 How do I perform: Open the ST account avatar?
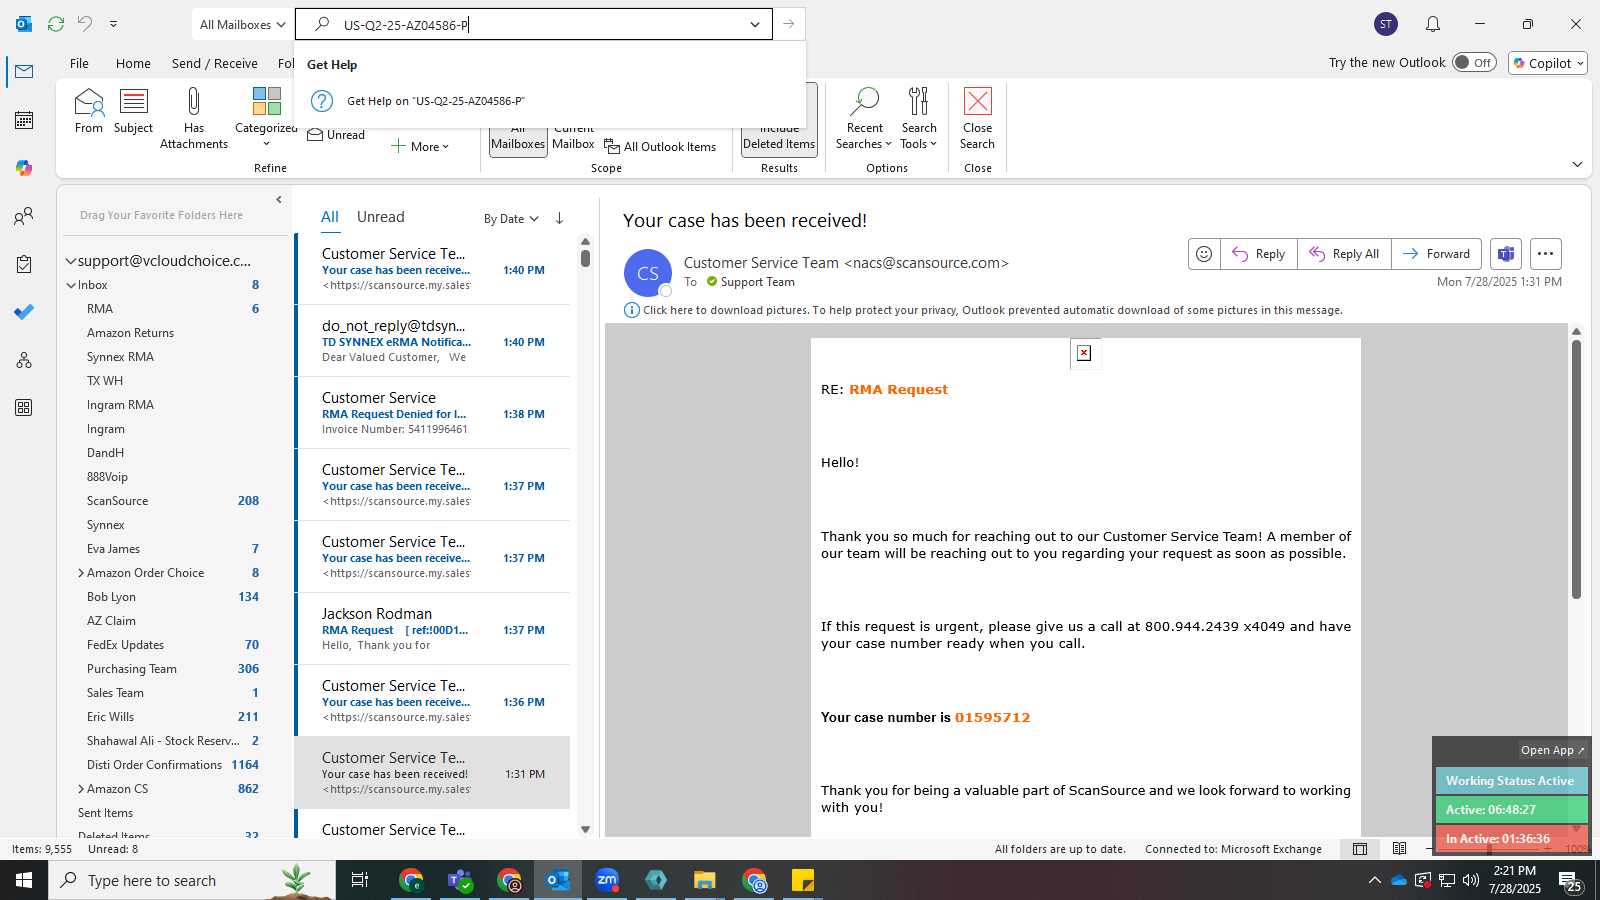1386,24
